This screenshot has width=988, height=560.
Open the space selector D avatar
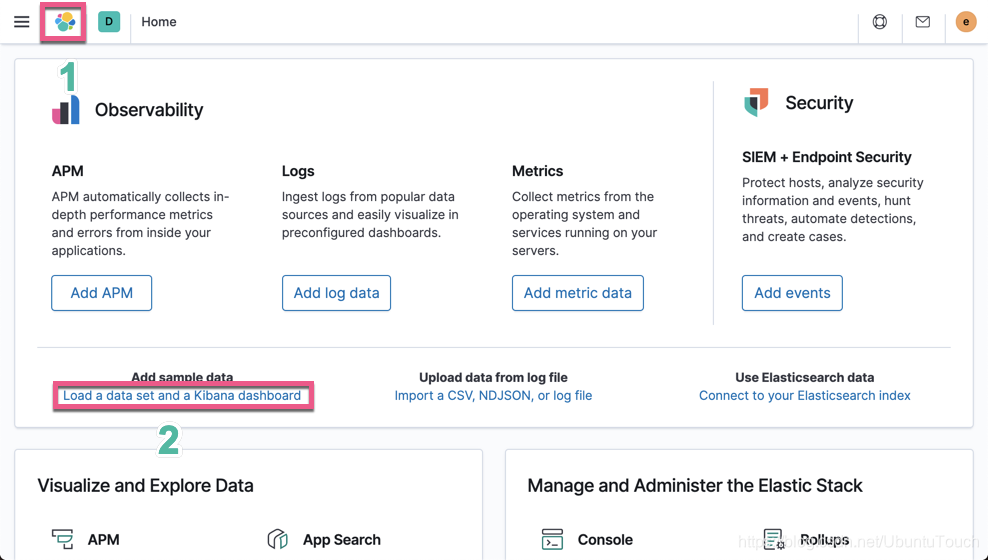point(109,22)
